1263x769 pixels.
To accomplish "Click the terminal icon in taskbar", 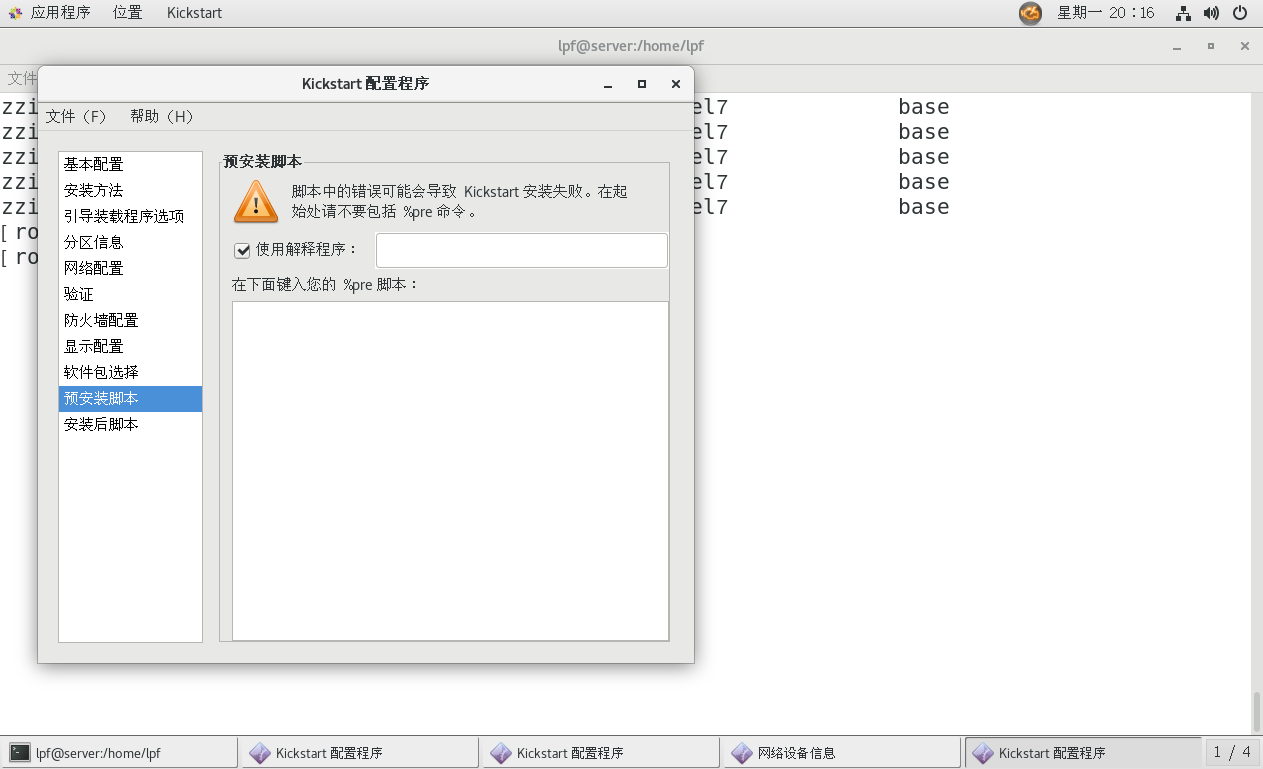I will point(19,753).
